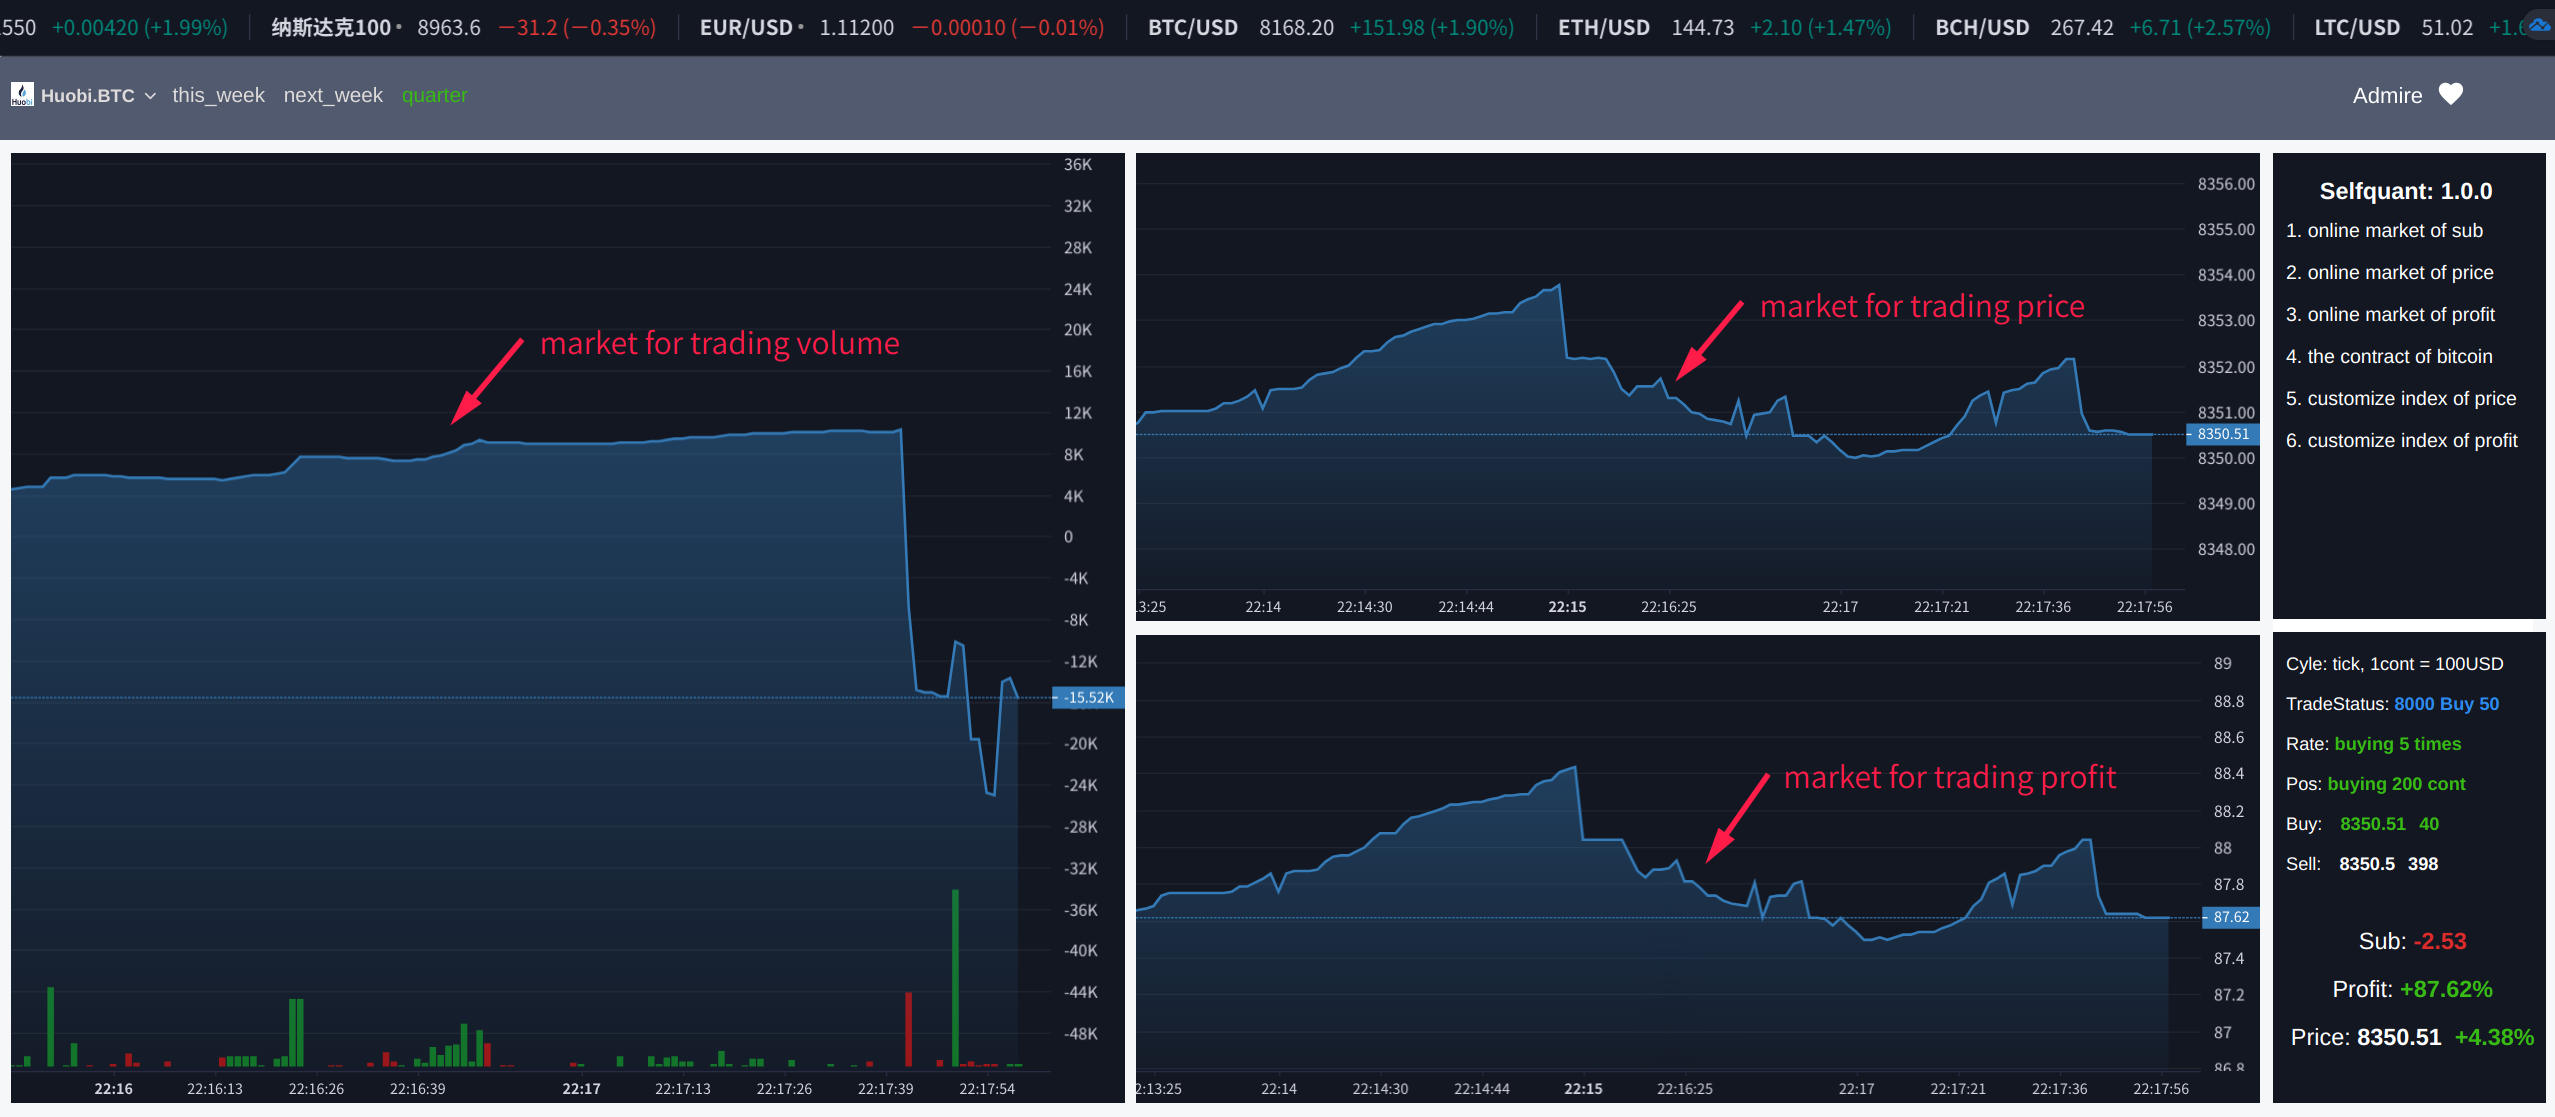Screen dimensions: 2555x1117
Task: Click the Admire text link
Action: click(2387, 96)
